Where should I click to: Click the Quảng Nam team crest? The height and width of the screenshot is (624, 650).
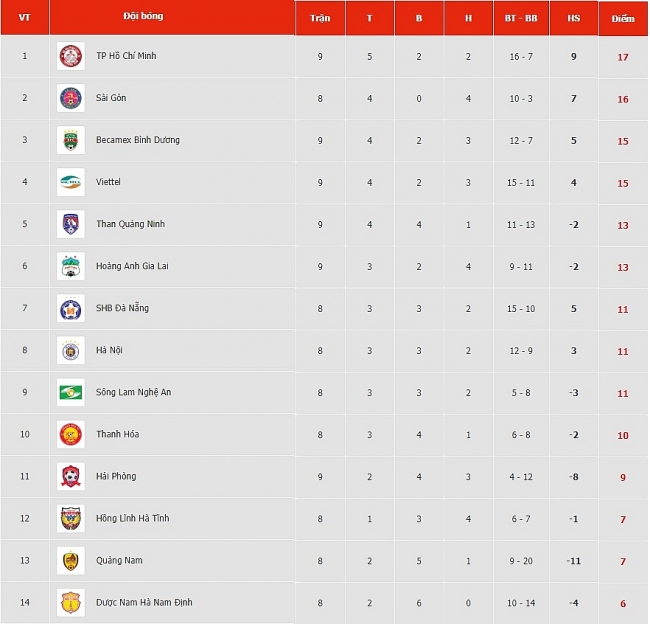pyautogui.click(x=71, y=561)
